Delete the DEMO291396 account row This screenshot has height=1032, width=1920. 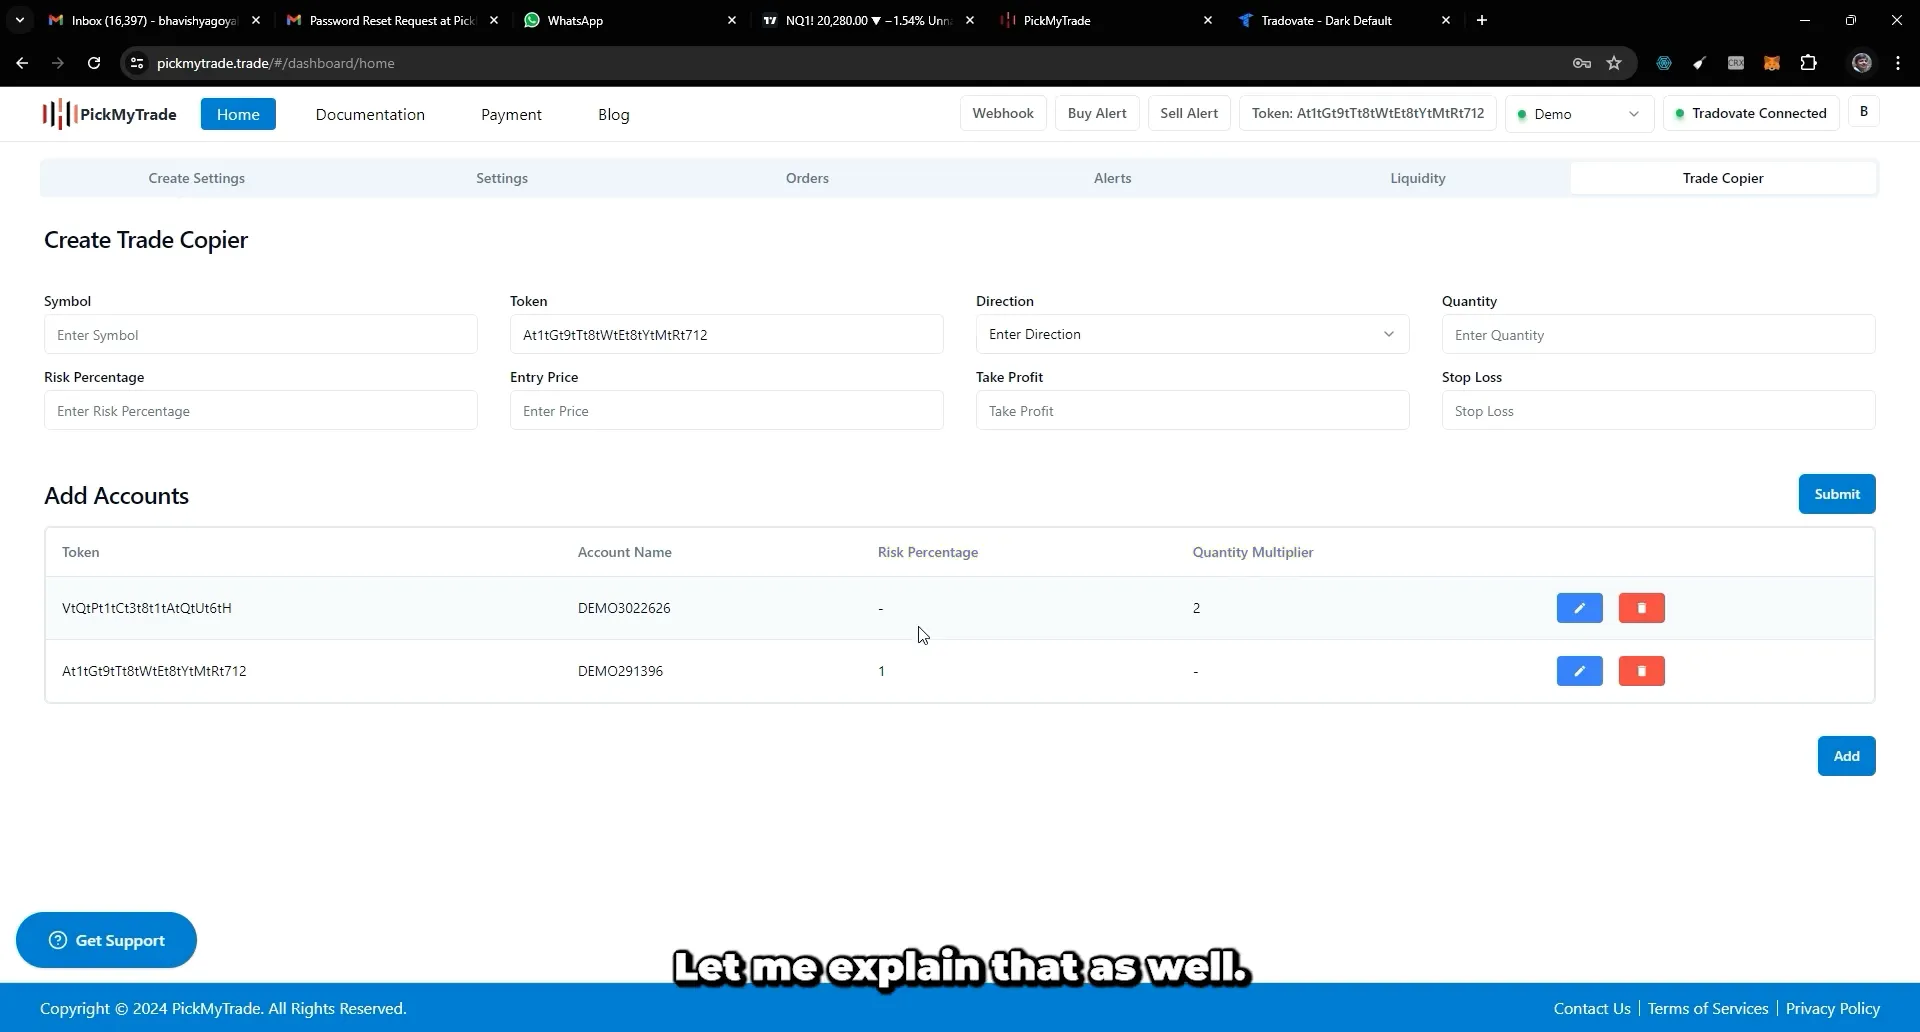click(x=1641, y=671)
